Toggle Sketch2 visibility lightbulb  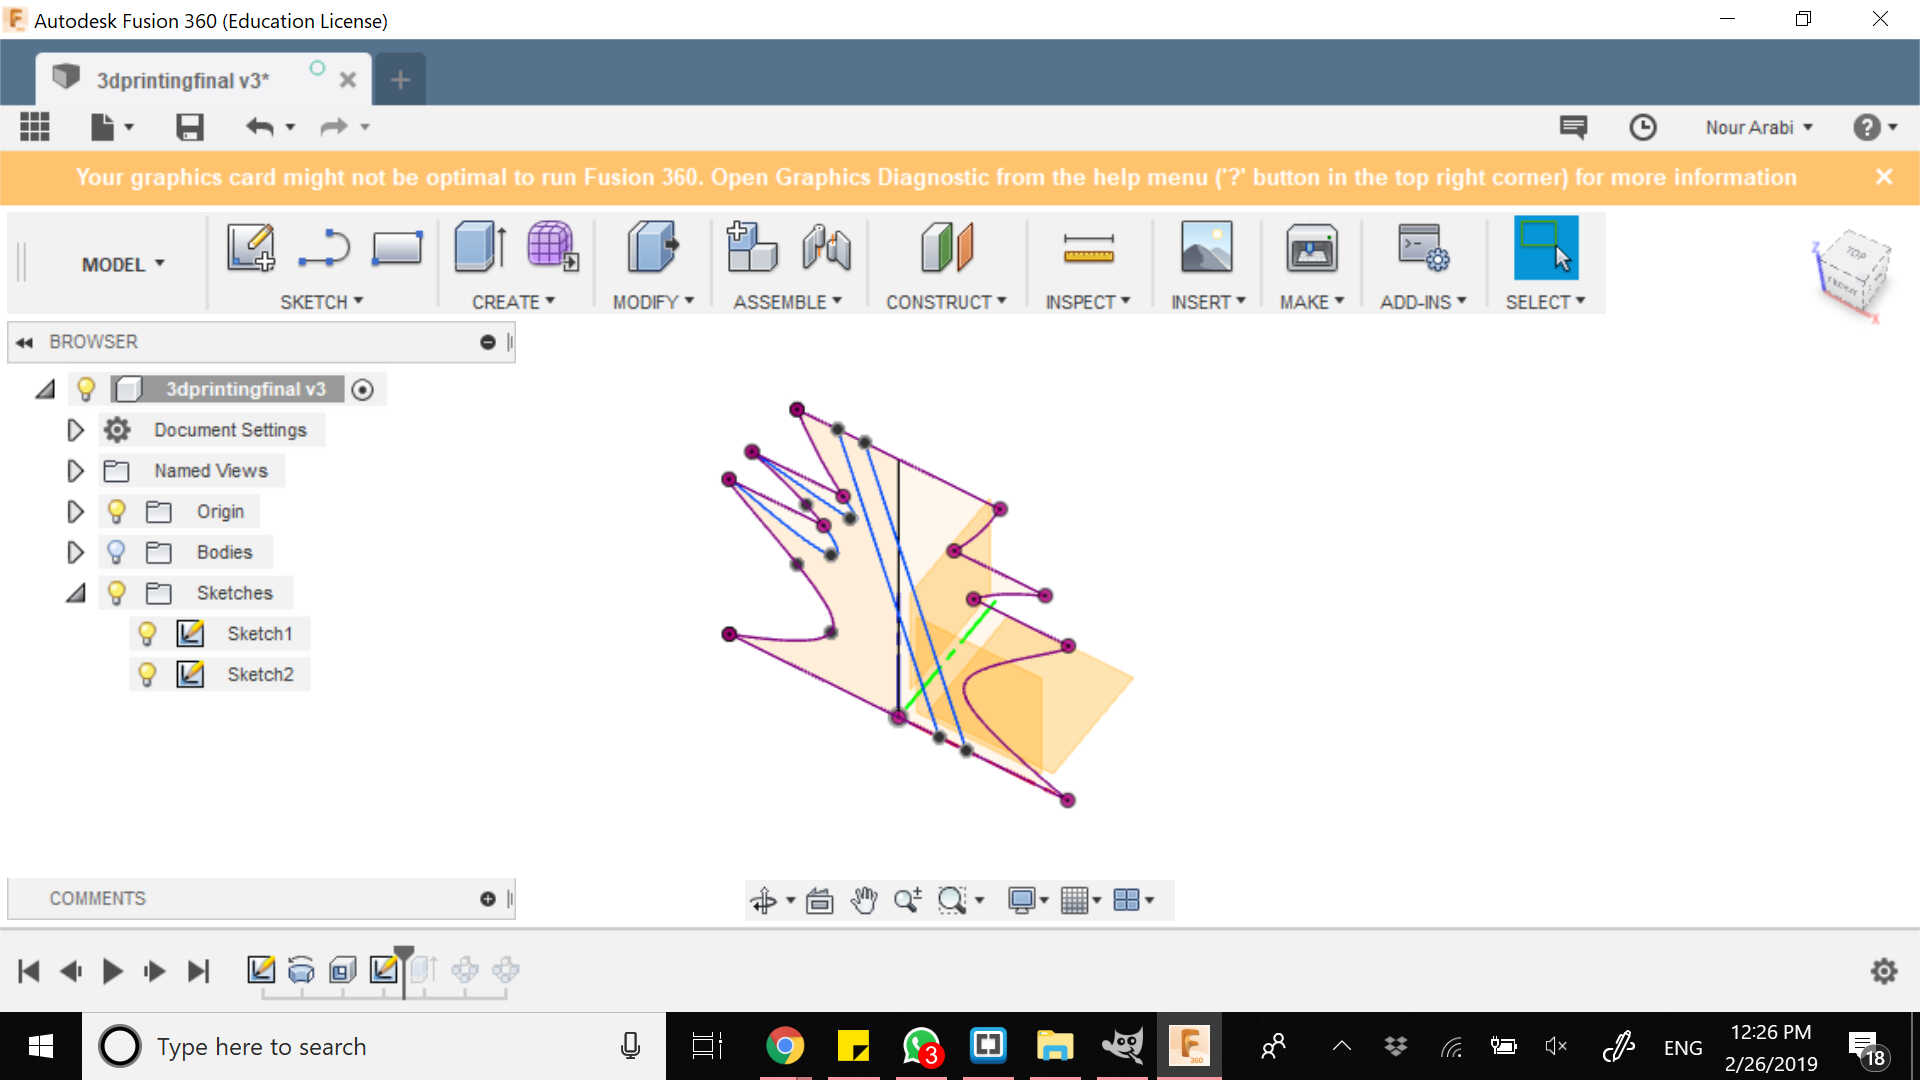(x=147, y=674)
